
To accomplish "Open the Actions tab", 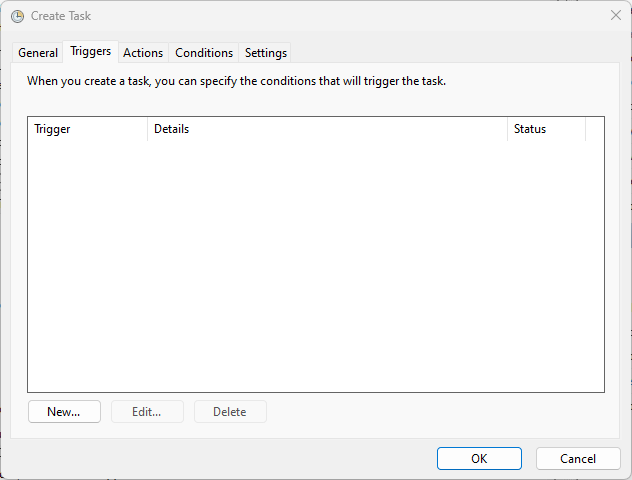I will [x=143, y=53].
